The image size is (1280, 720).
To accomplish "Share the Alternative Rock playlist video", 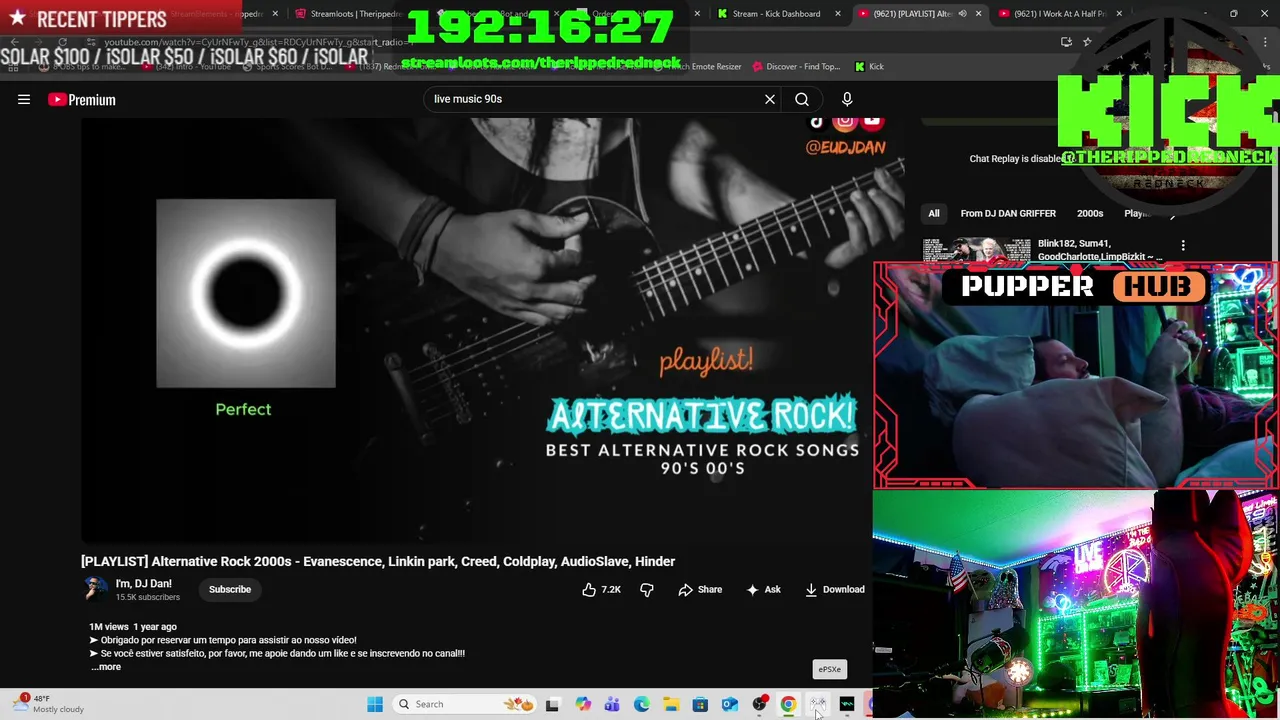I will [x=700, y=590].
